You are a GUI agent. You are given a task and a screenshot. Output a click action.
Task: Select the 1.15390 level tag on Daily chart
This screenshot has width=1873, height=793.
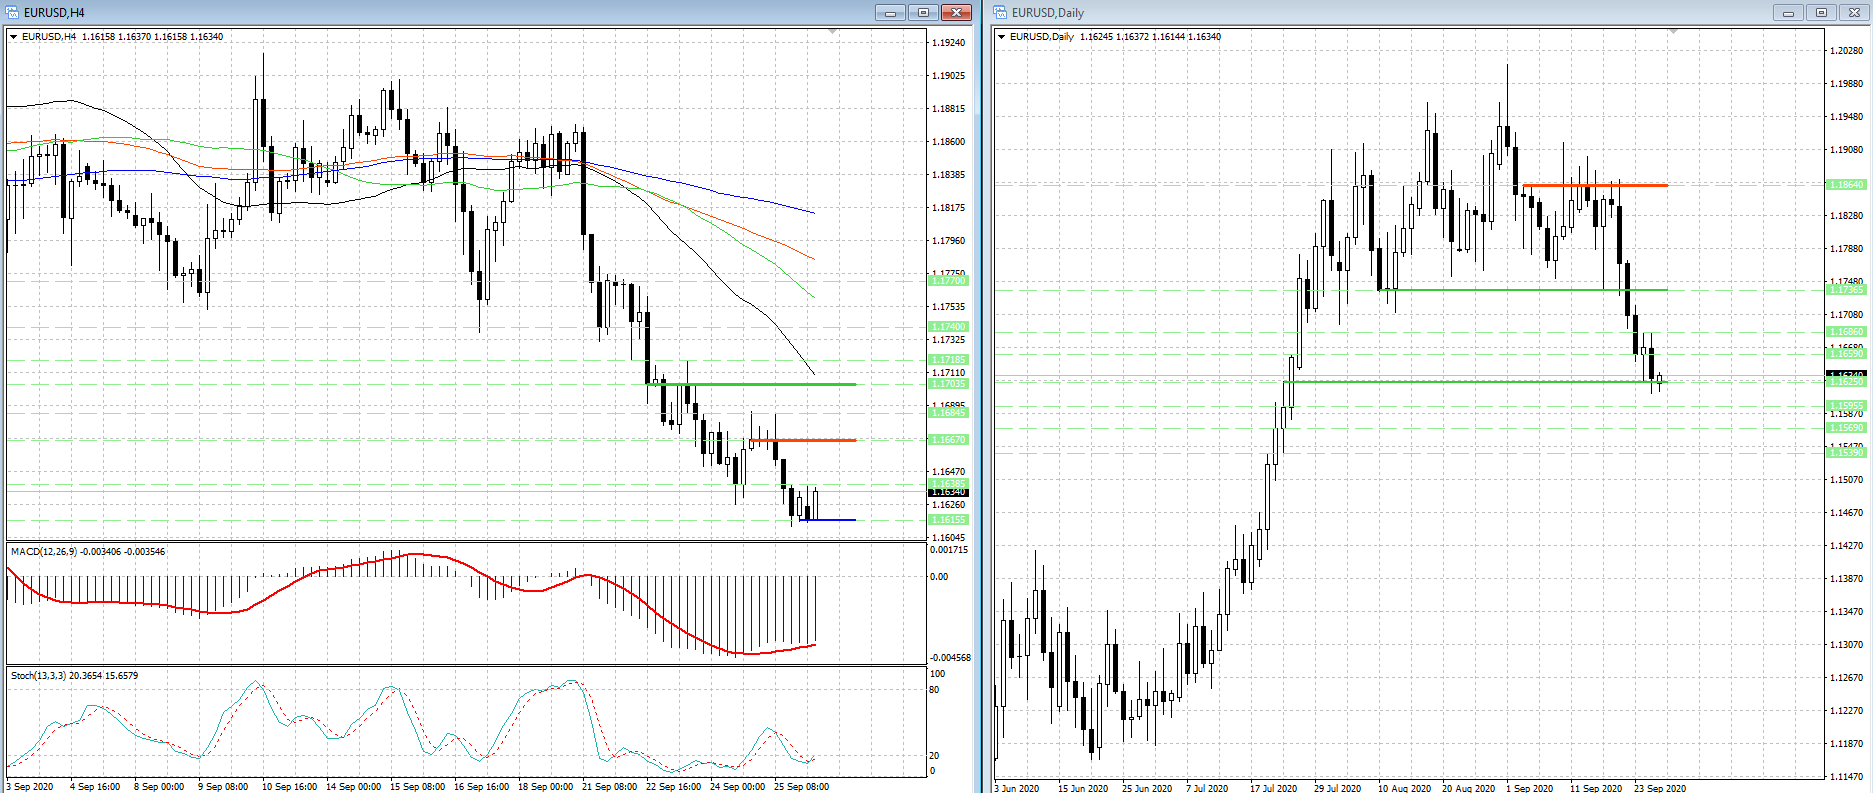coord(1846,453)
